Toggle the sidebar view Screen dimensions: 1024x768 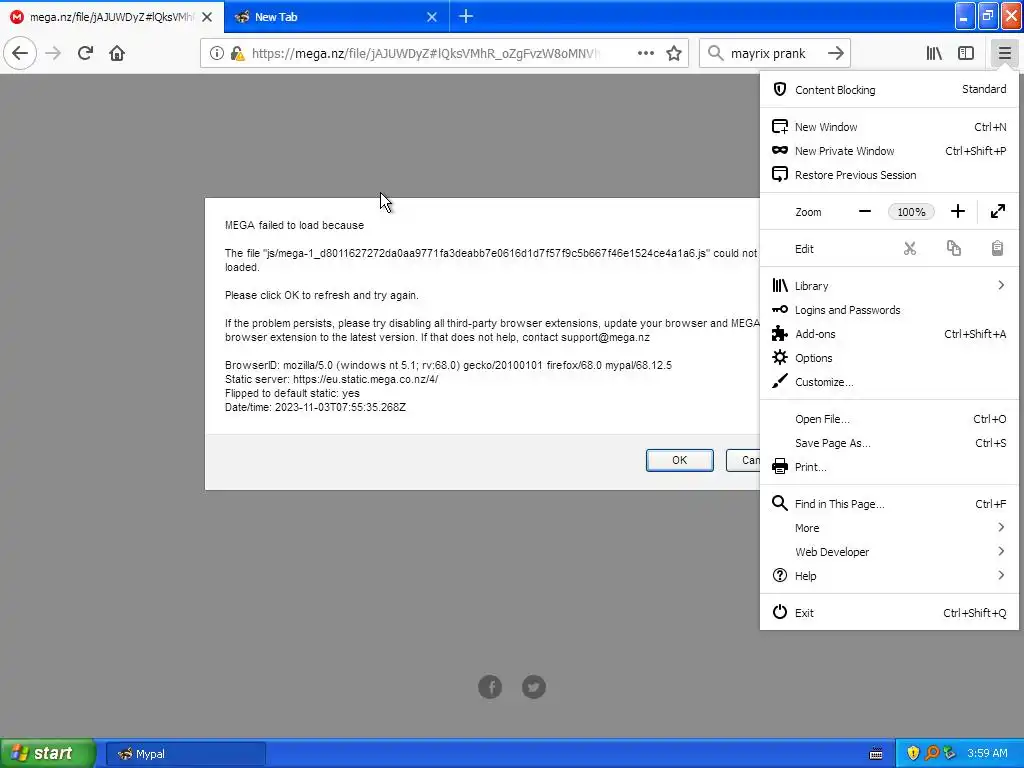[966, 53]
